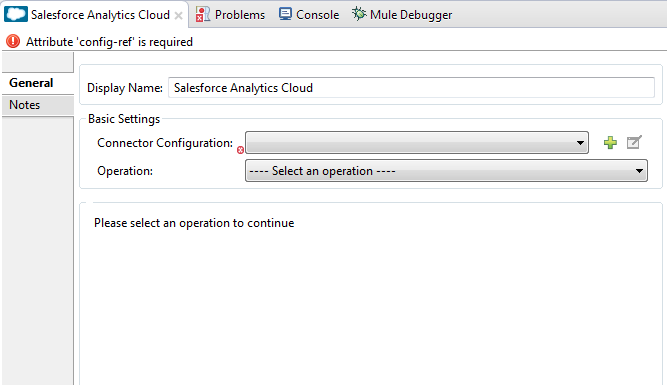Image resolution: width=667 pixels, height=385 pixels.
Task: Click the Display Name label
Action: coord(125,88)
